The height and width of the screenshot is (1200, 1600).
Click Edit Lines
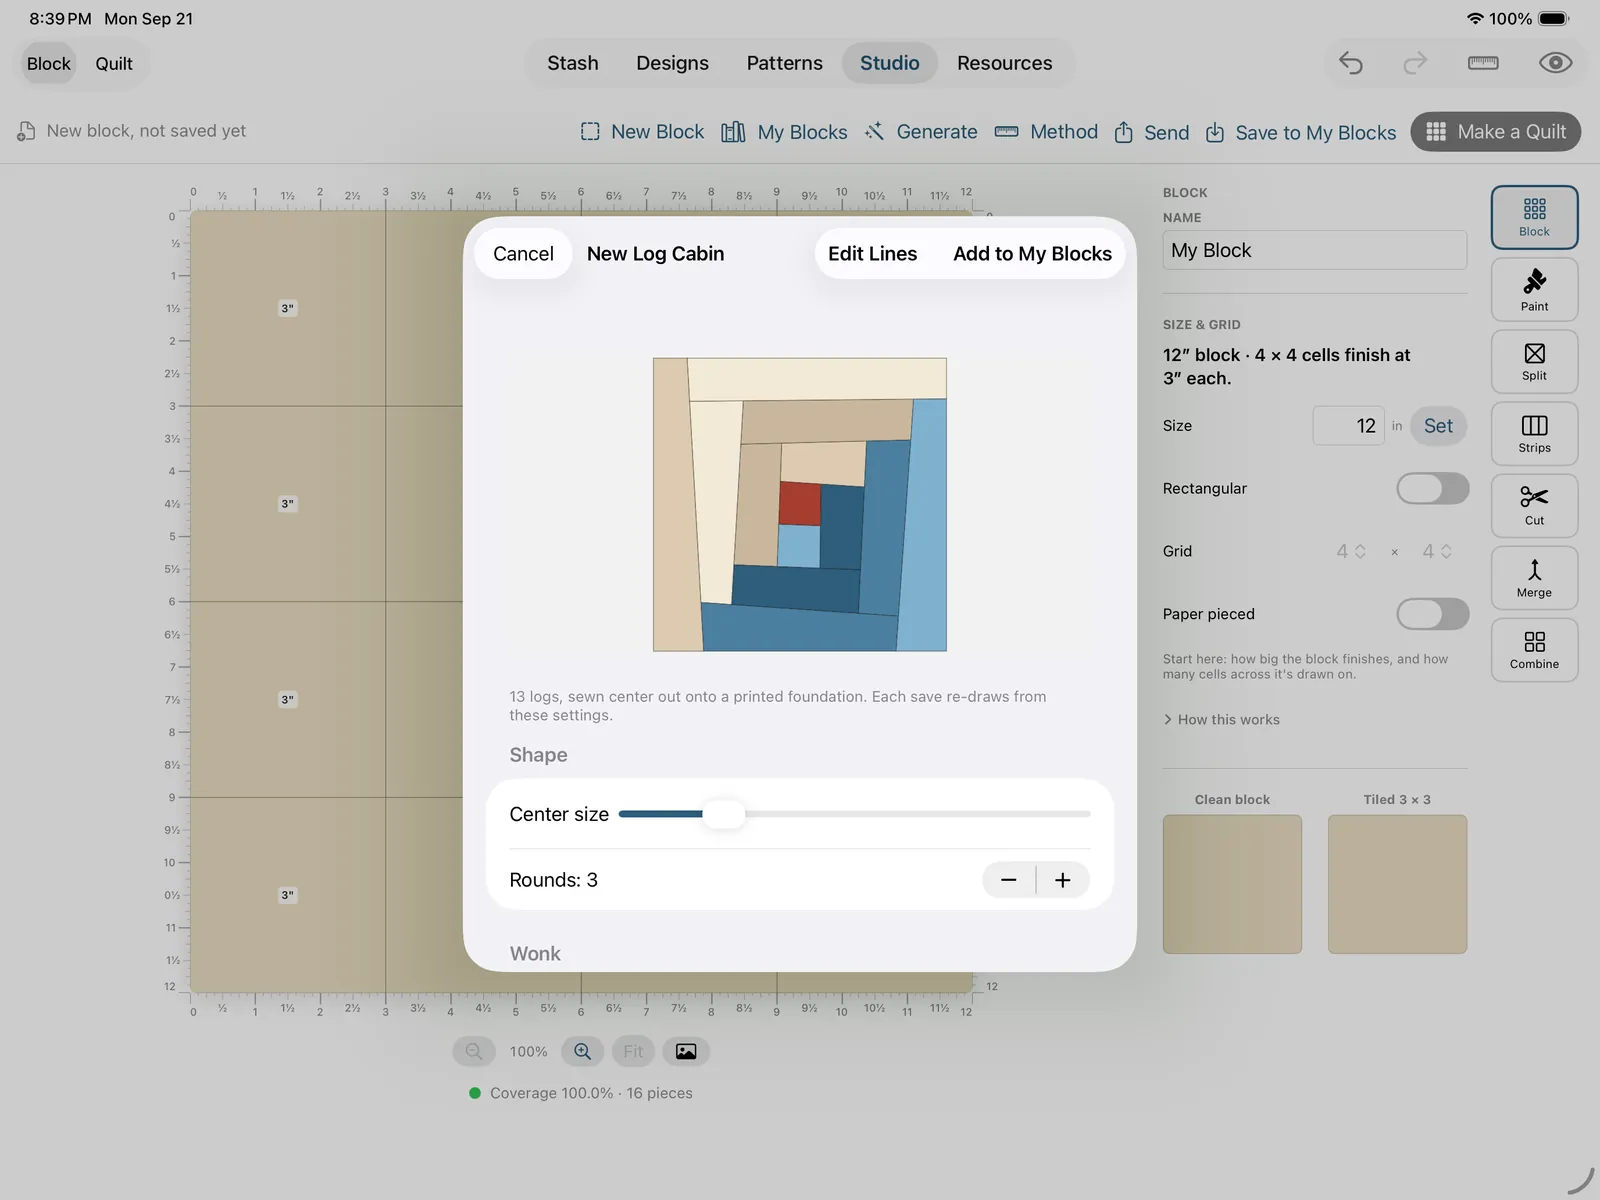click(872, 254)
